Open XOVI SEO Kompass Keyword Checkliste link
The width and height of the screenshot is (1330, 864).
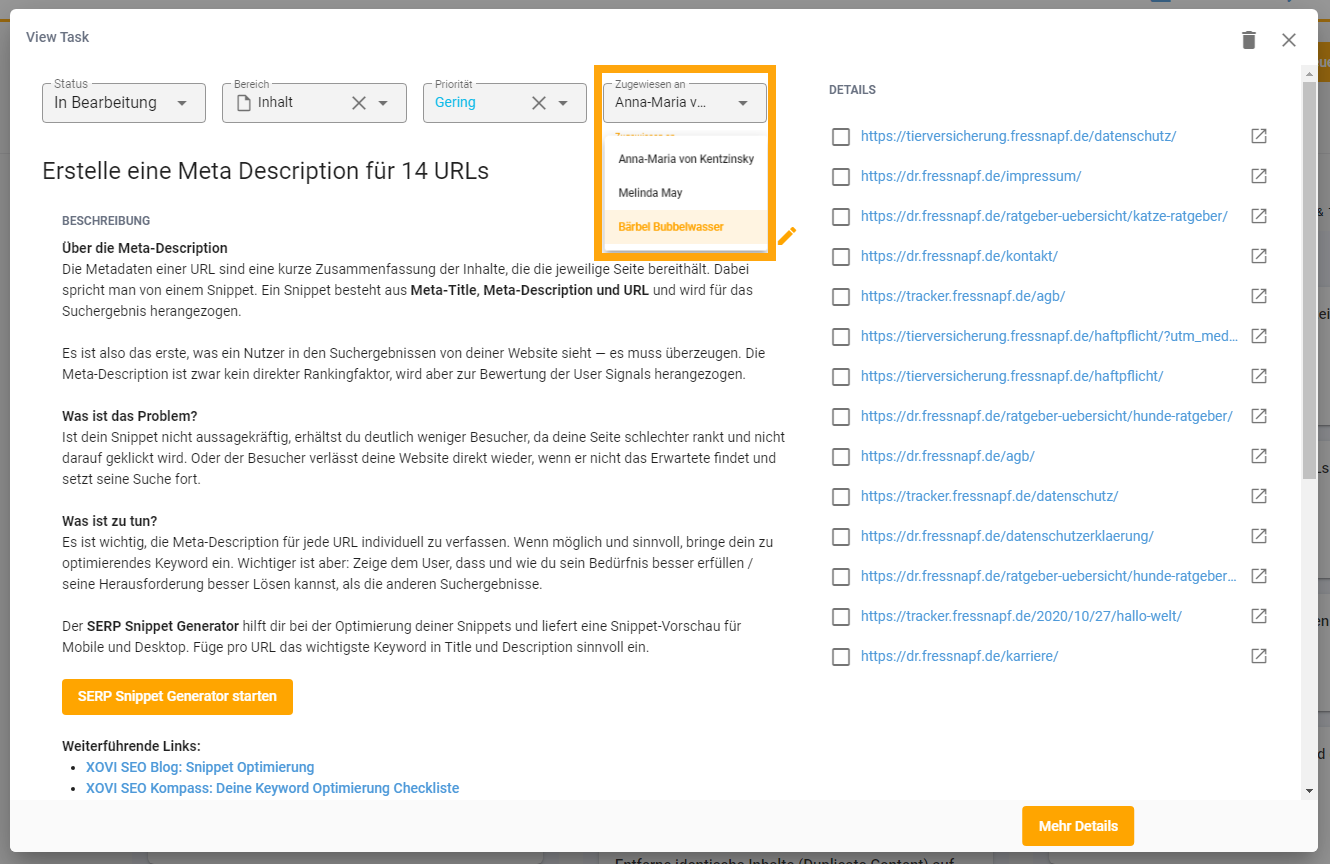click(273, 788)
